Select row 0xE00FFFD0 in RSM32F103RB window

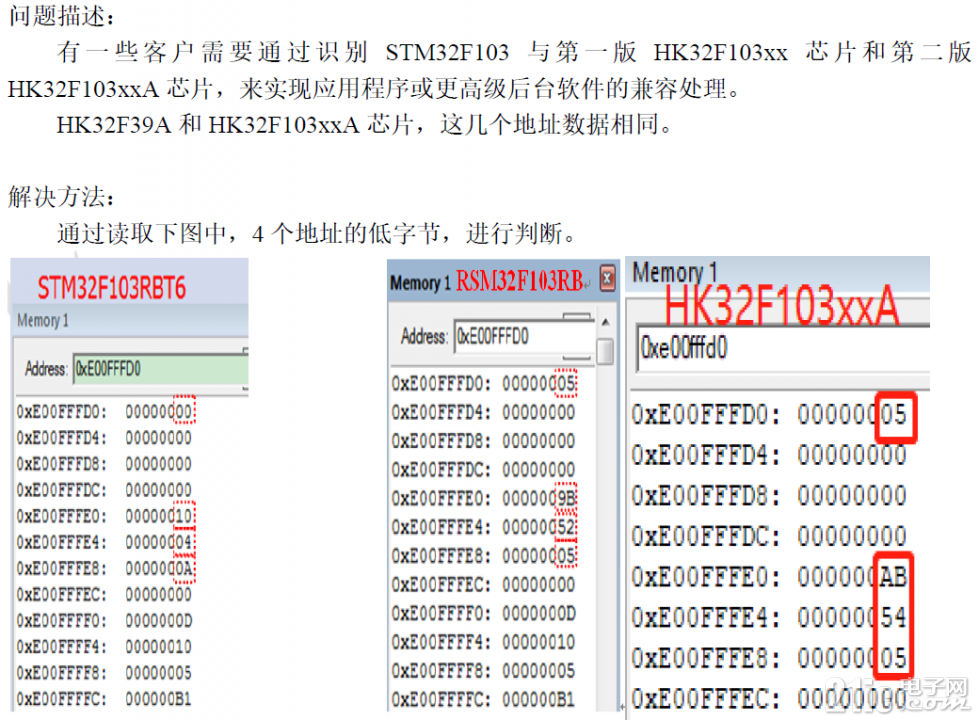484,383
